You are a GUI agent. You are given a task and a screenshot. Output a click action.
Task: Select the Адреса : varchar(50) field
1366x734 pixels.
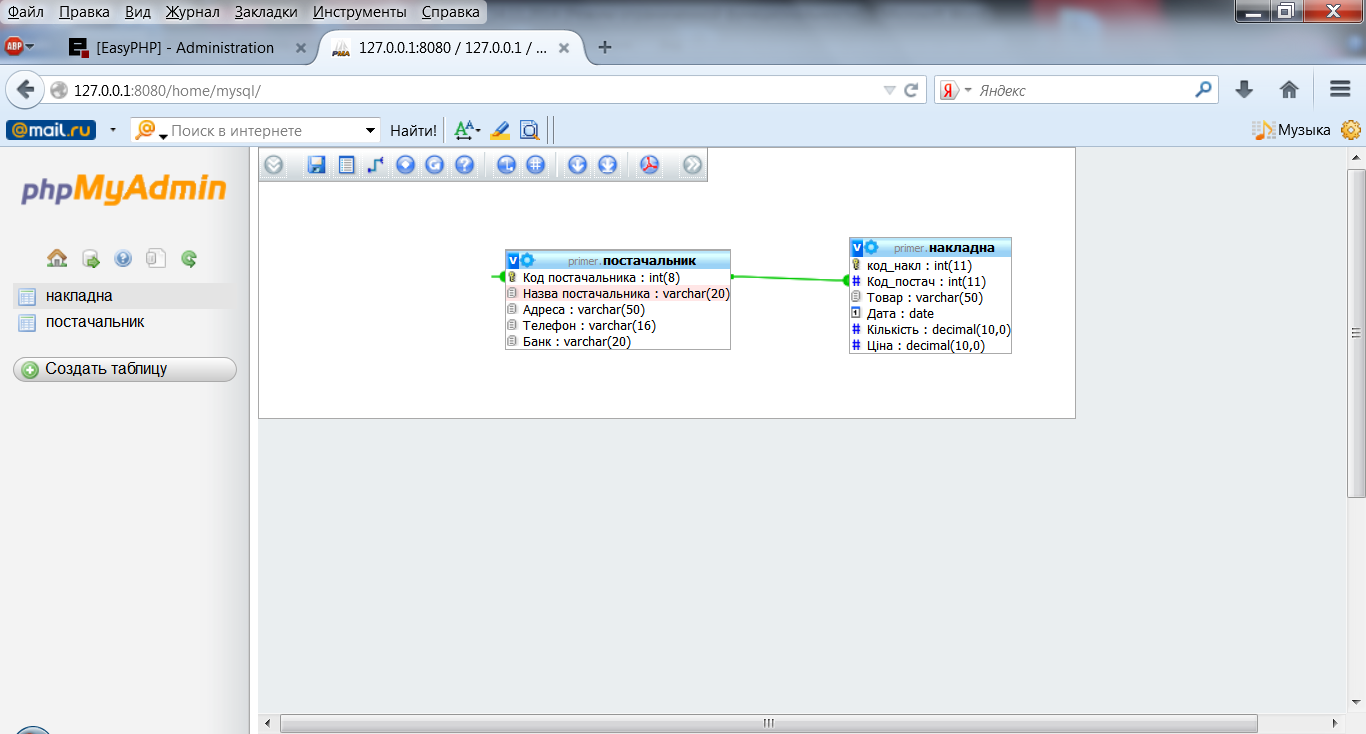618,309
